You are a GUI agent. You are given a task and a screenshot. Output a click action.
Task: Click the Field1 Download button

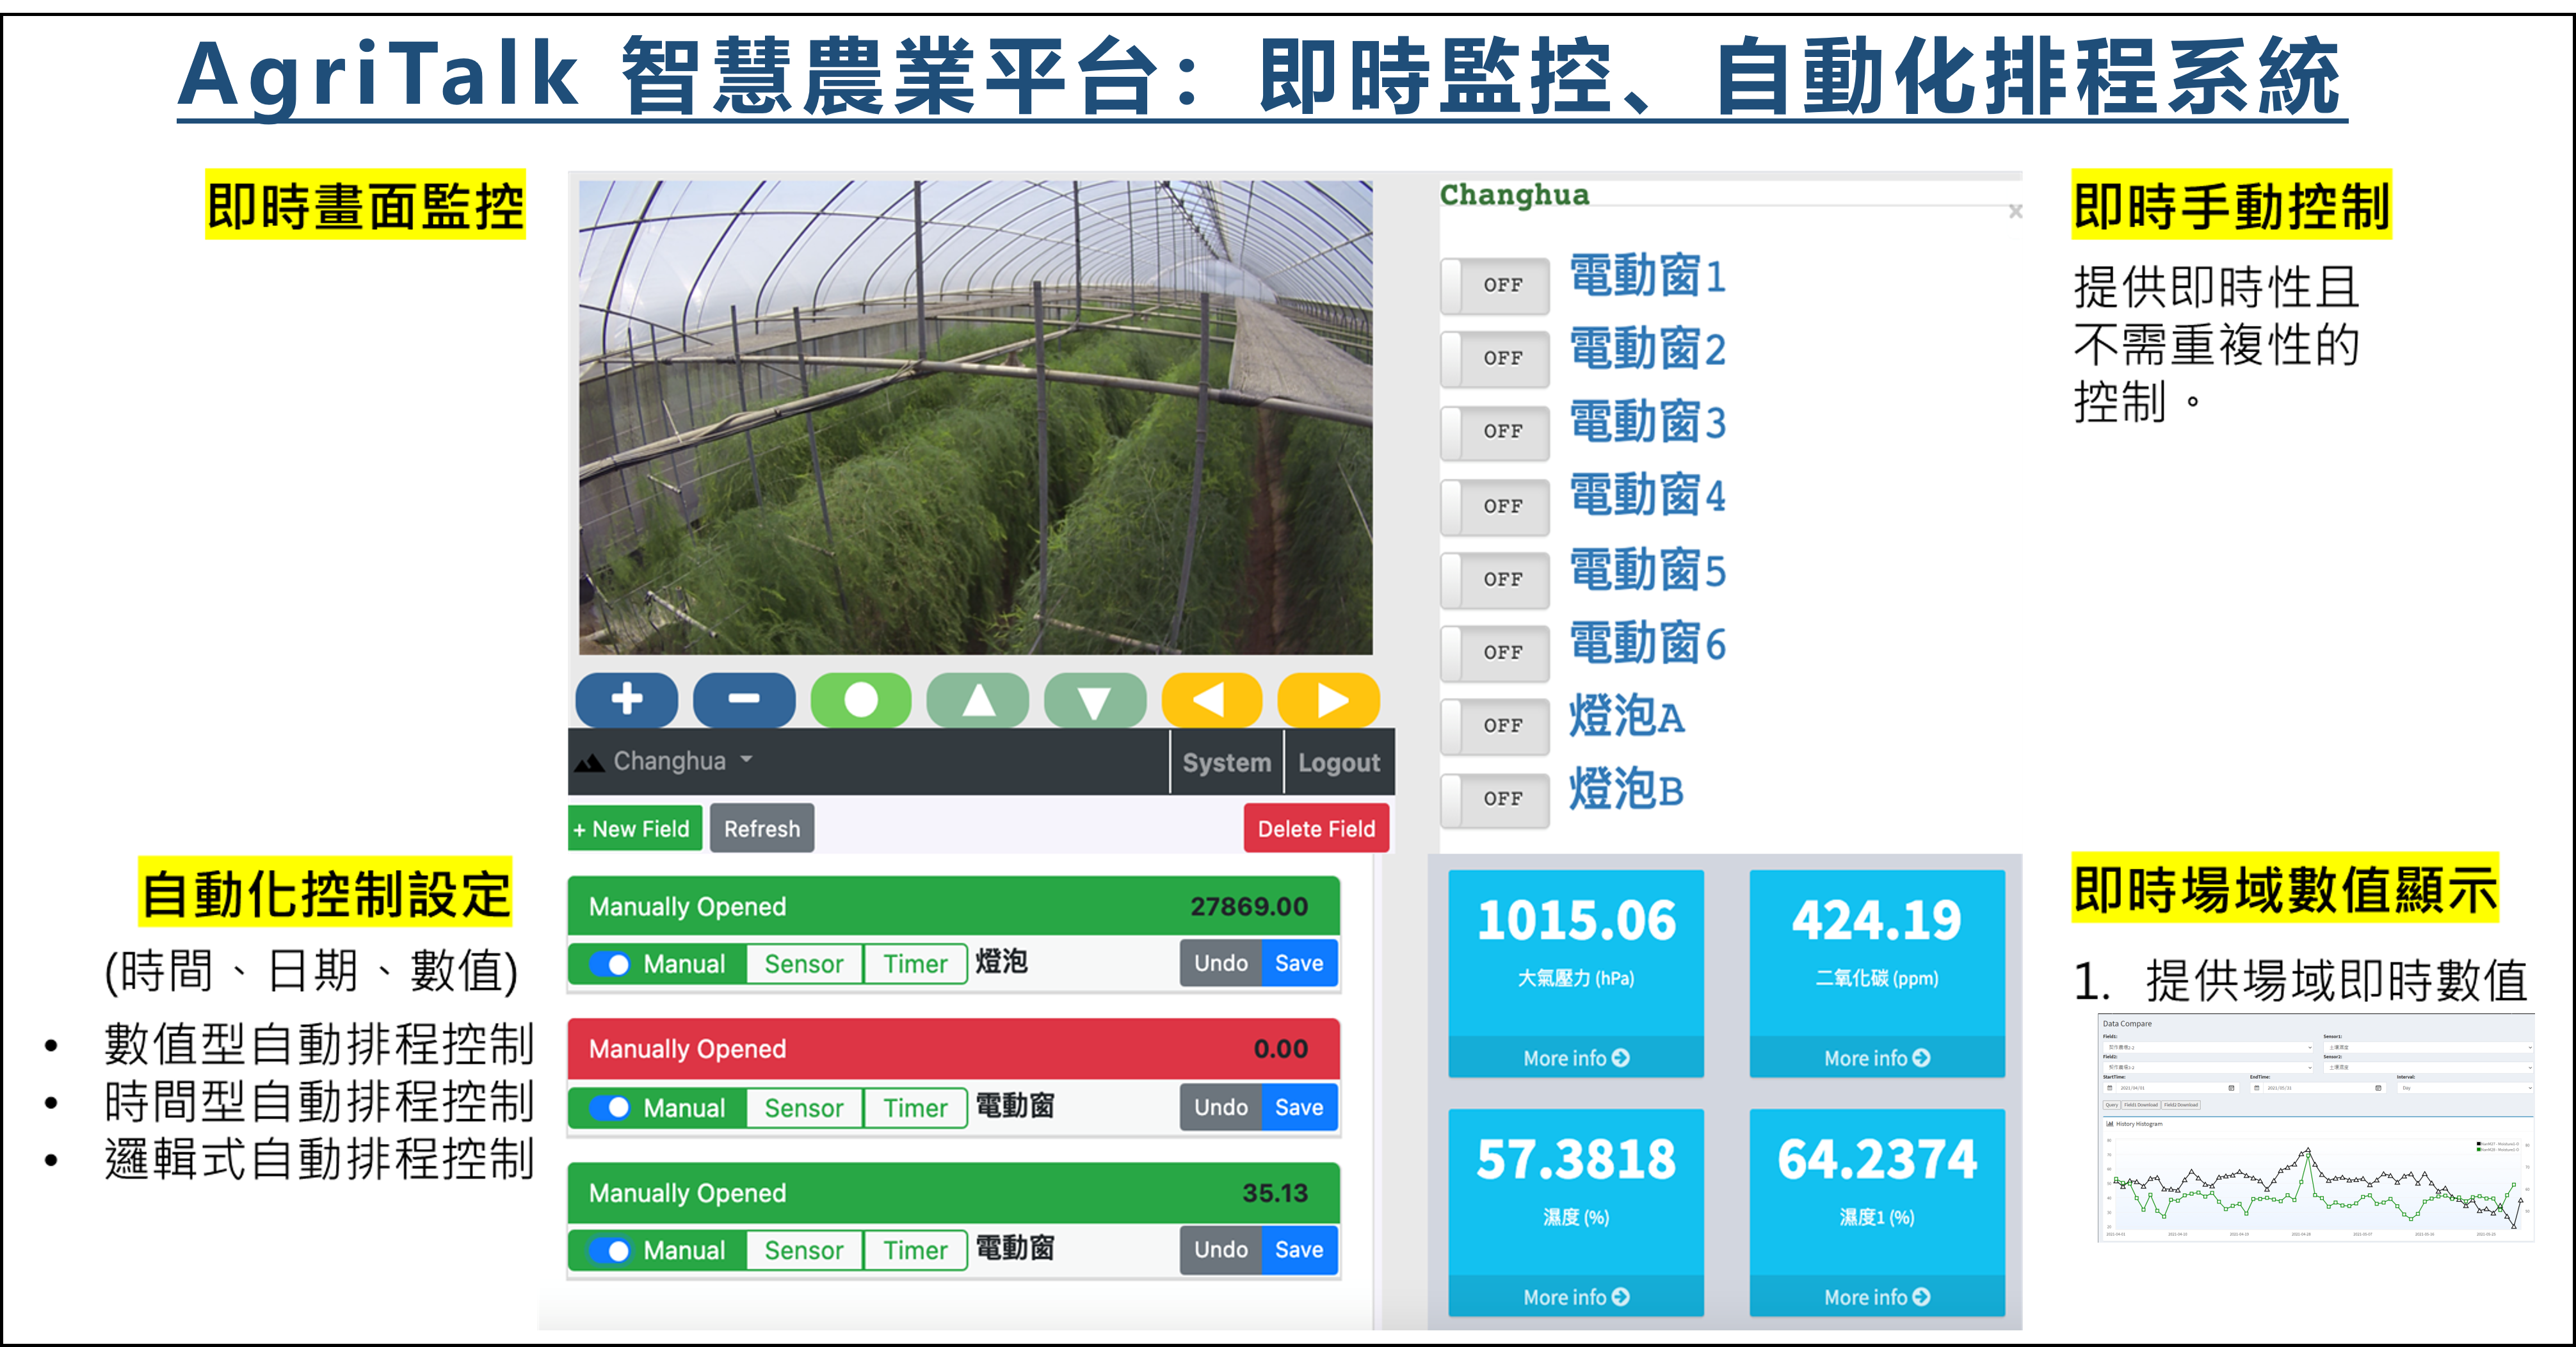pos(2141,1105)
